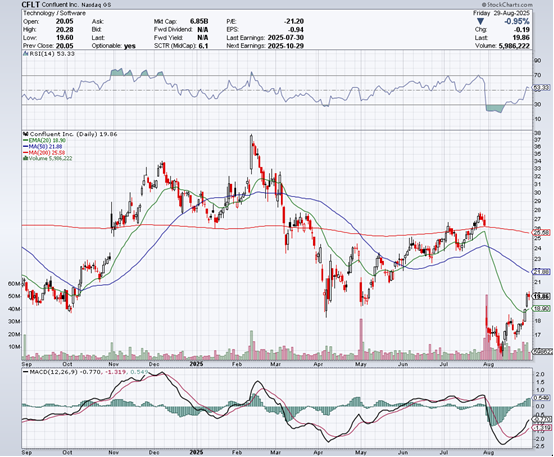Click the tallest August volume bar
This screenshot has height=457, width=554.
pyautogui.click(x=487, y=326)
